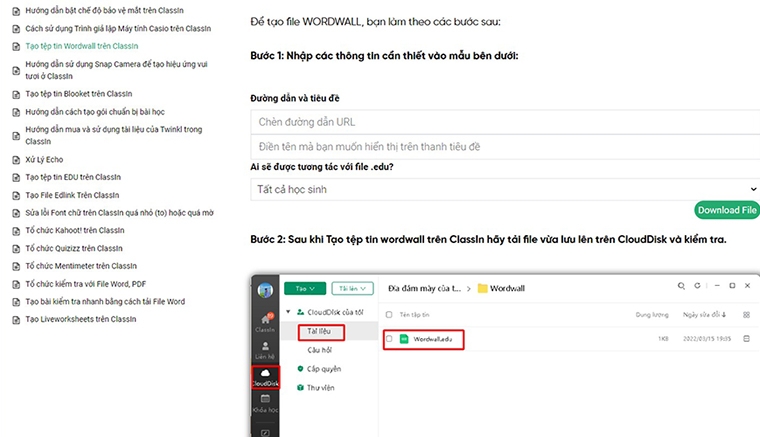The width and height of the screenshot is (760, 437).
Task: Click the title bar name input field
Action: tap(505, 147)
